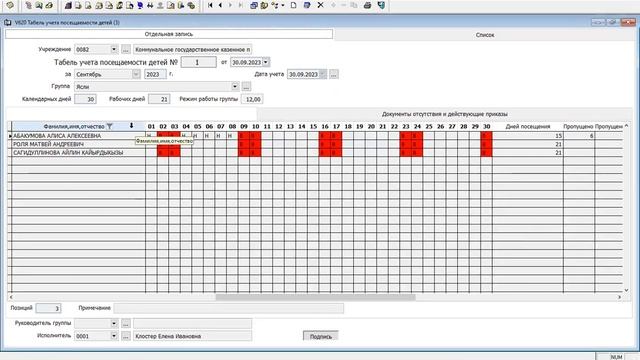The width and height of the screenshot is (640, 360).
Task: Switch to the Список tab
Action: point(485,35)
